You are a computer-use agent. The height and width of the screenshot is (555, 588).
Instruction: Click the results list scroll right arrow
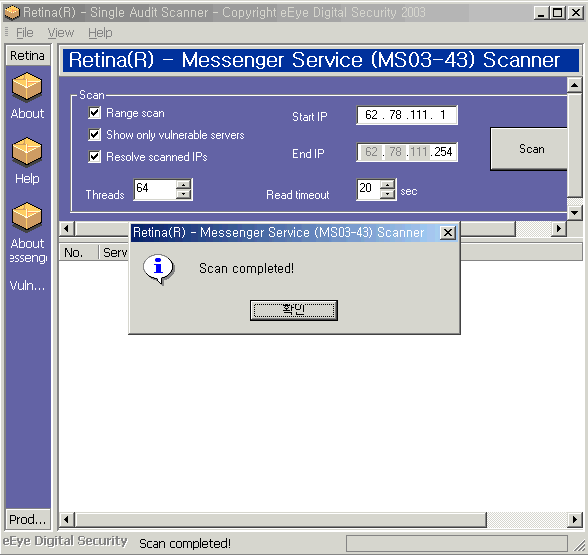coord(575,520)
